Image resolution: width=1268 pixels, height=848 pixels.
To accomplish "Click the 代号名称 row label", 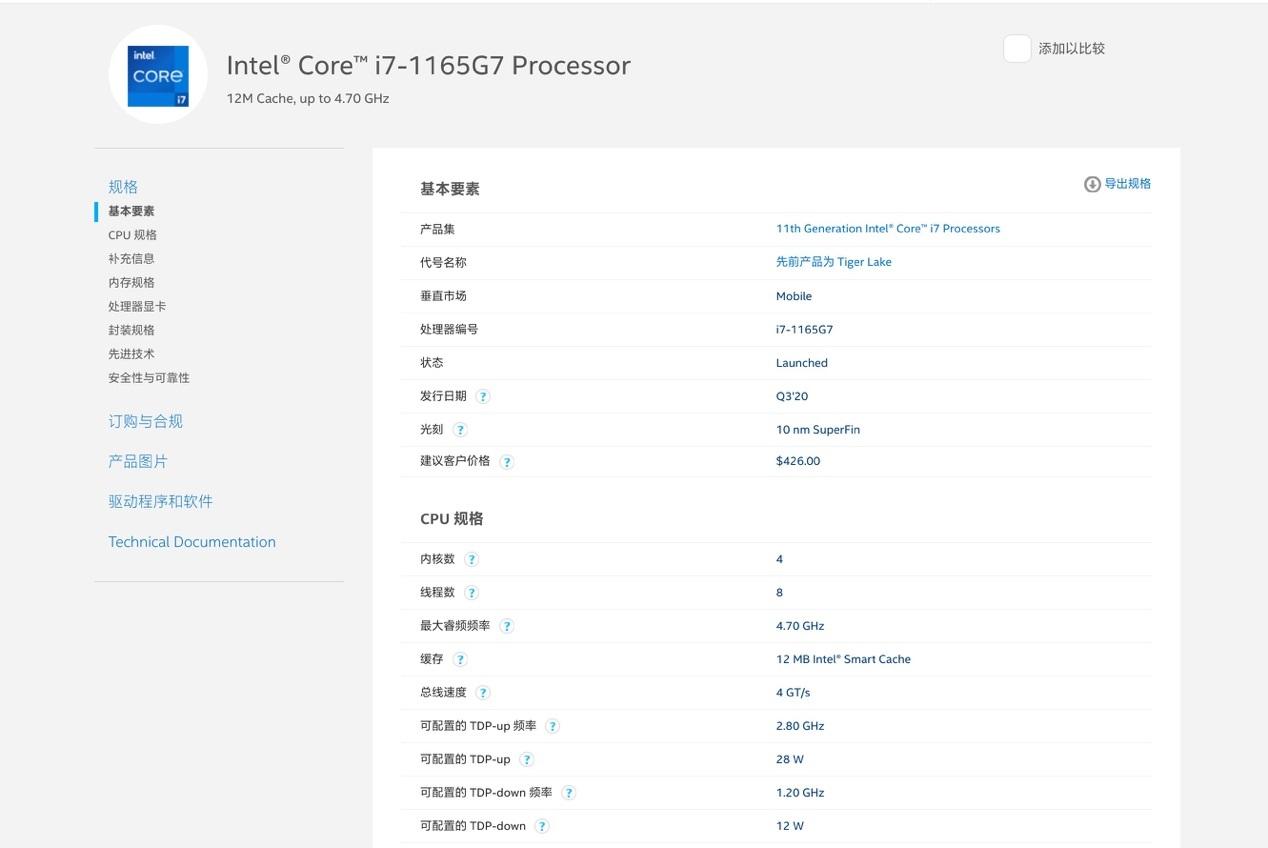I will coord(443,262).
